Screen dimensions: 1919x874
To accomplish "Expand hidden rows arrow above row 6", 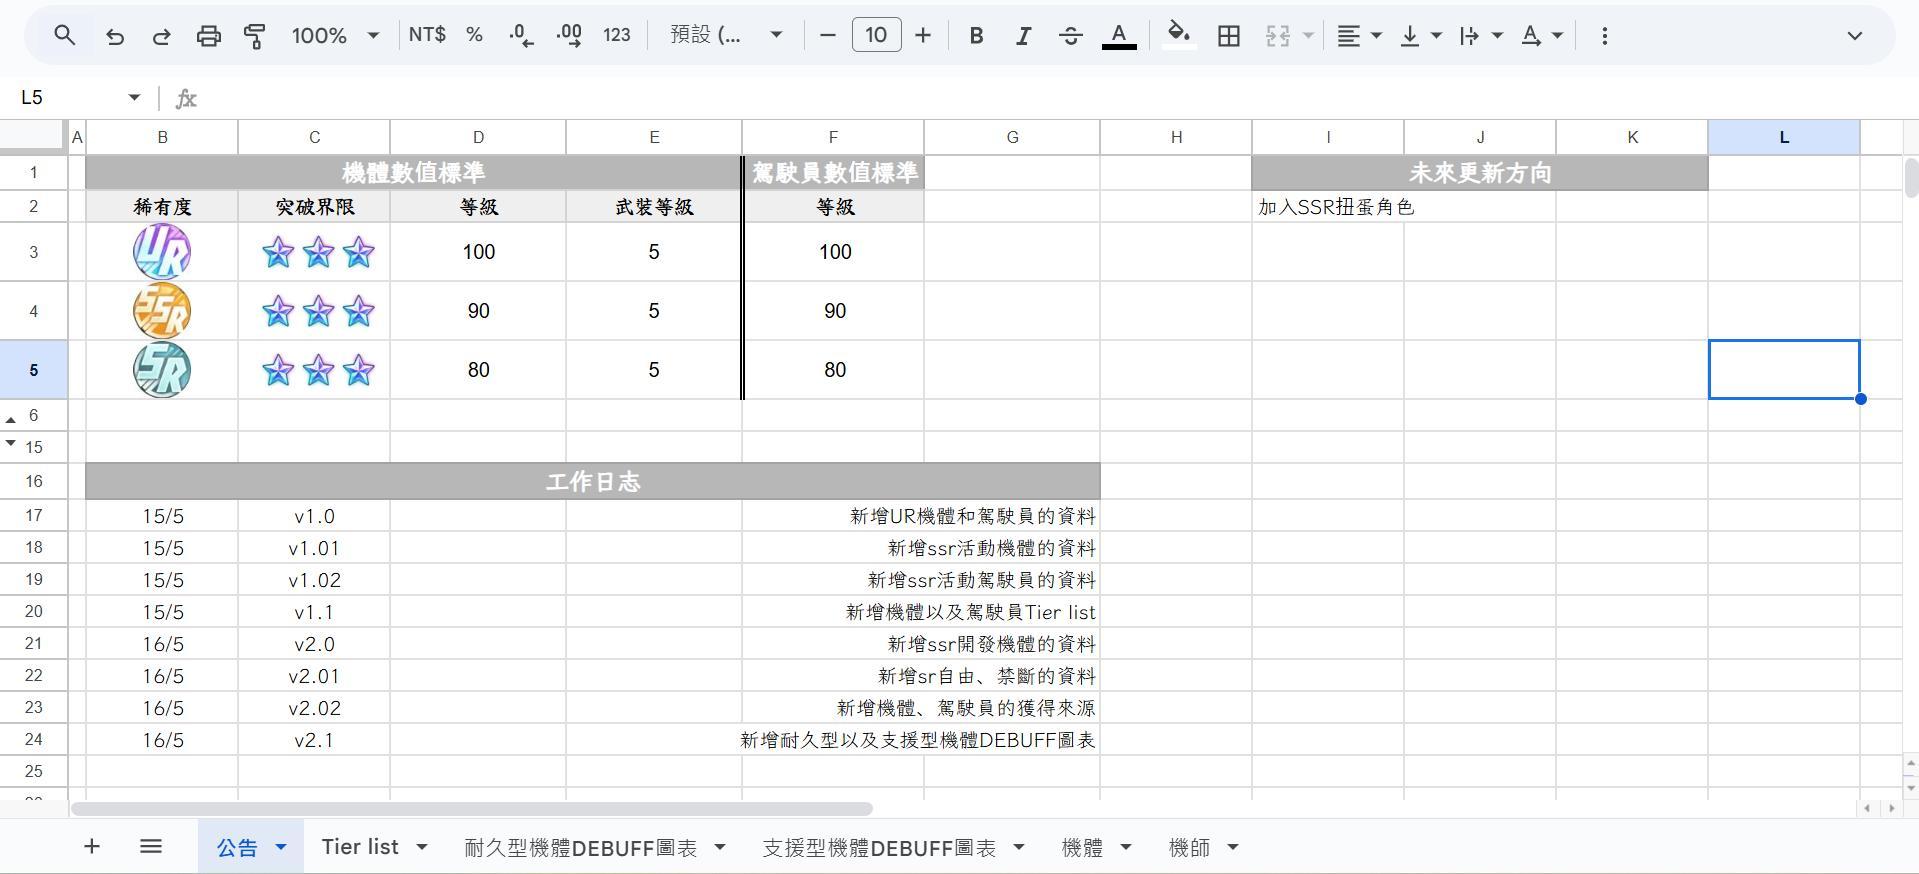I will [11, 420].
